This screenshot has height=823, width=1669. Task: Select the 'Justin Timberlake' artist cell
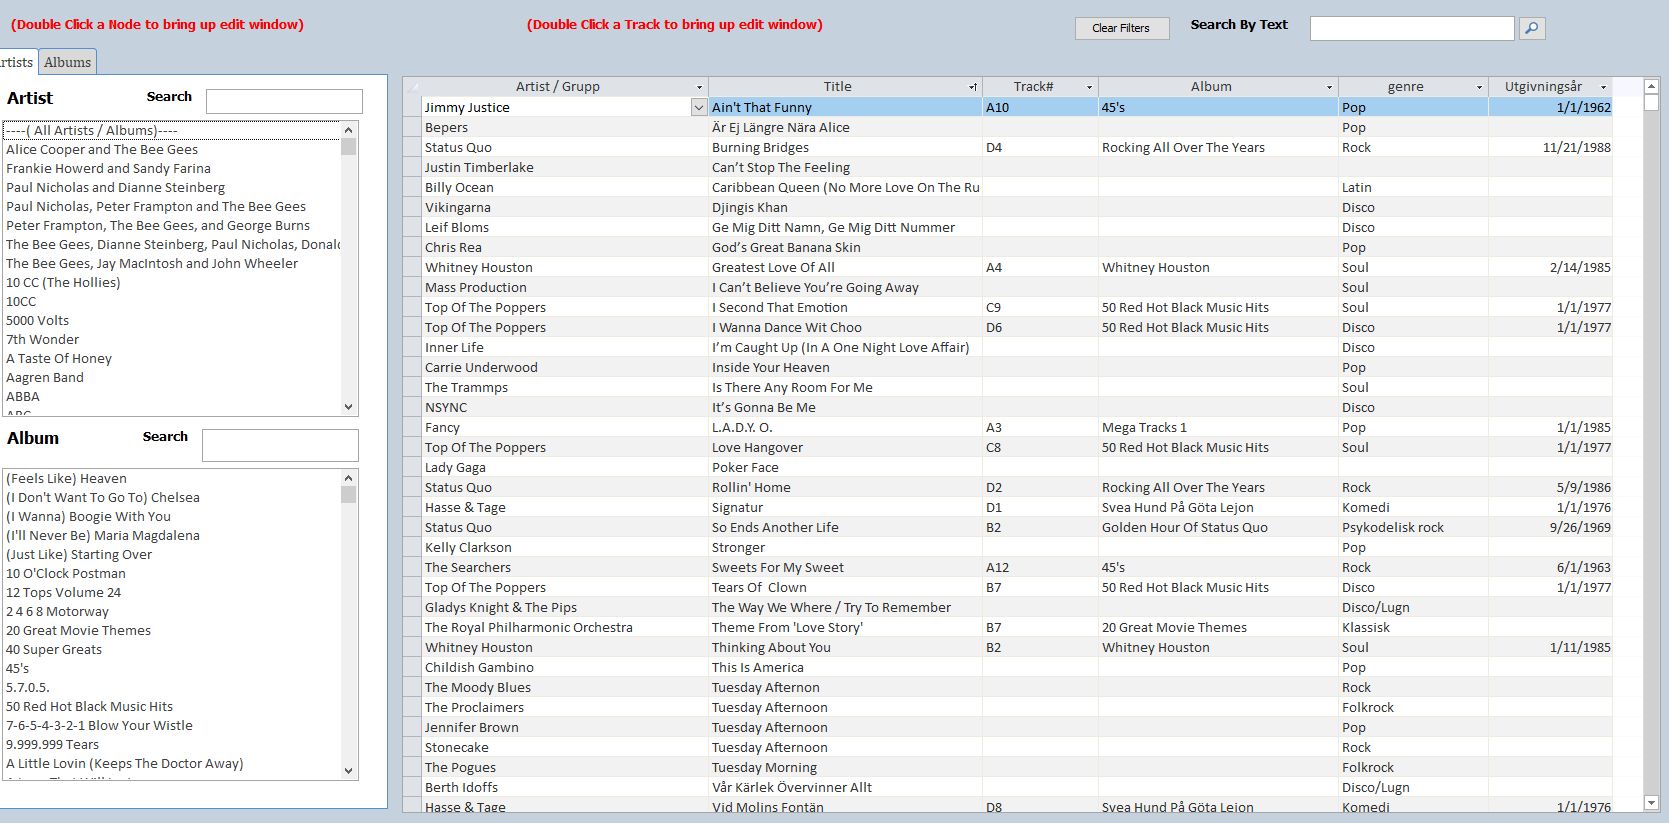coord(565,167)
